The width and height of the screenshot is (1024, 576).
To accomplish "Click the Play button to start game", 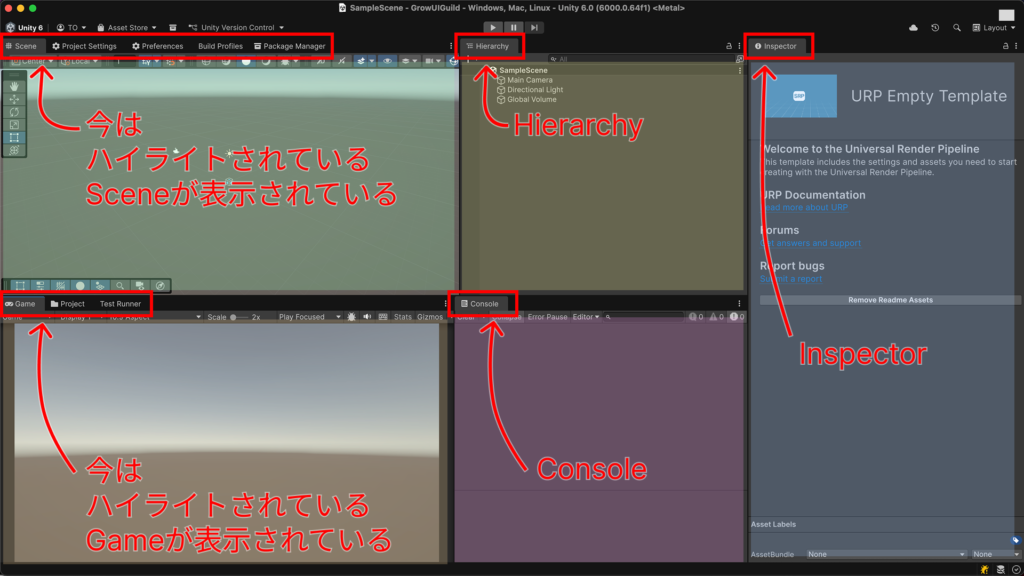I will 492,28.
